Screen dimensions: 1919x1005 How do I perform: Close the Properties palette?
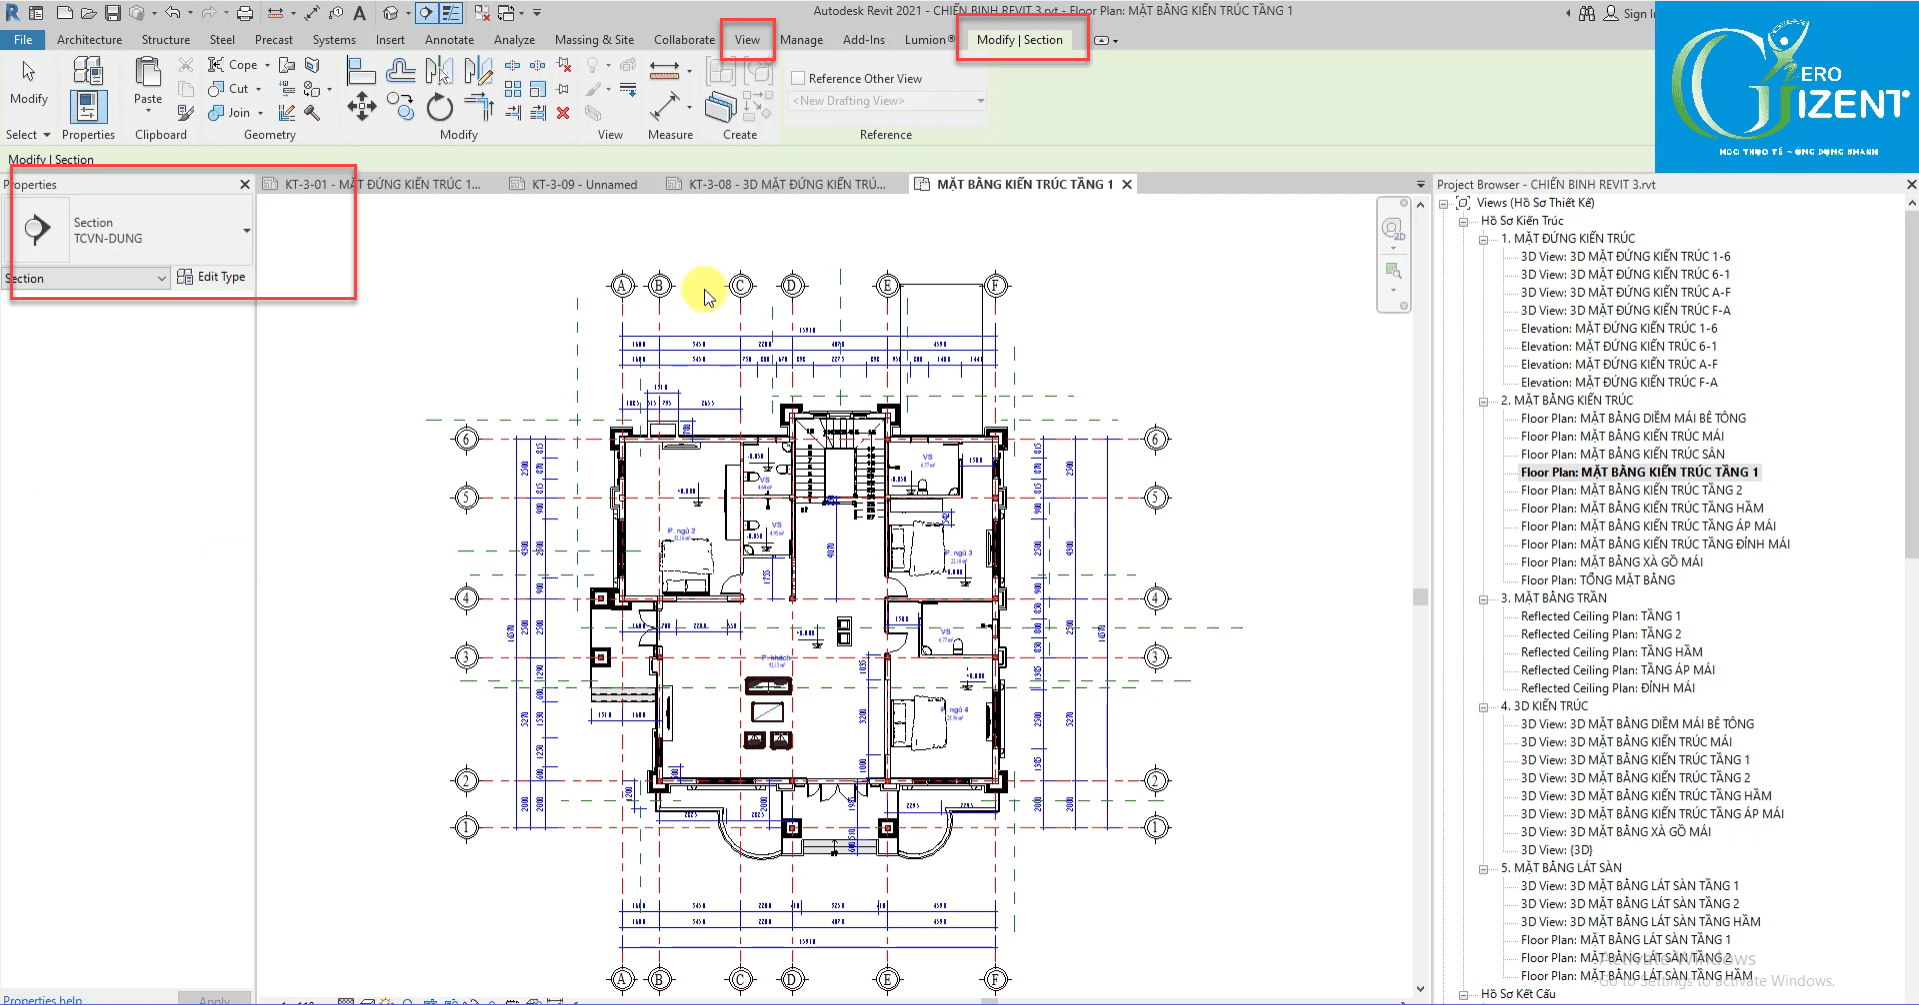pyautogui.click(x=245, y=184)
